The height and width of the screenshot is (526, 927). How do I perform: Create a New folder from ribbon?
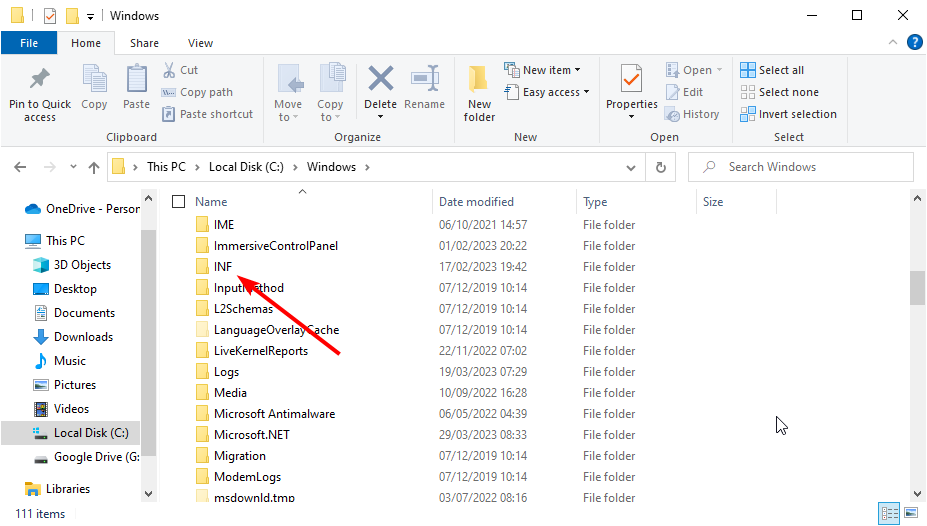[x=479, y=93]
